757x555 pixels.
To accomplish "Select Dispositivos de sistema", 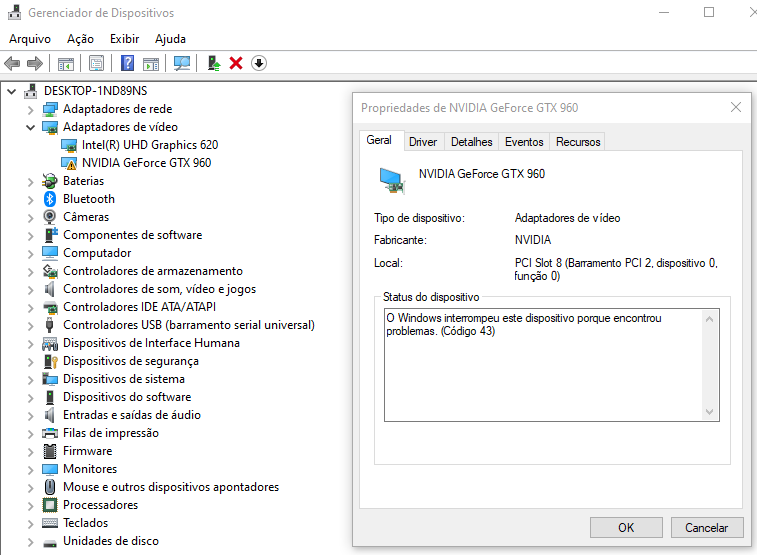I will pyautogui.click(x=124, y=379).
